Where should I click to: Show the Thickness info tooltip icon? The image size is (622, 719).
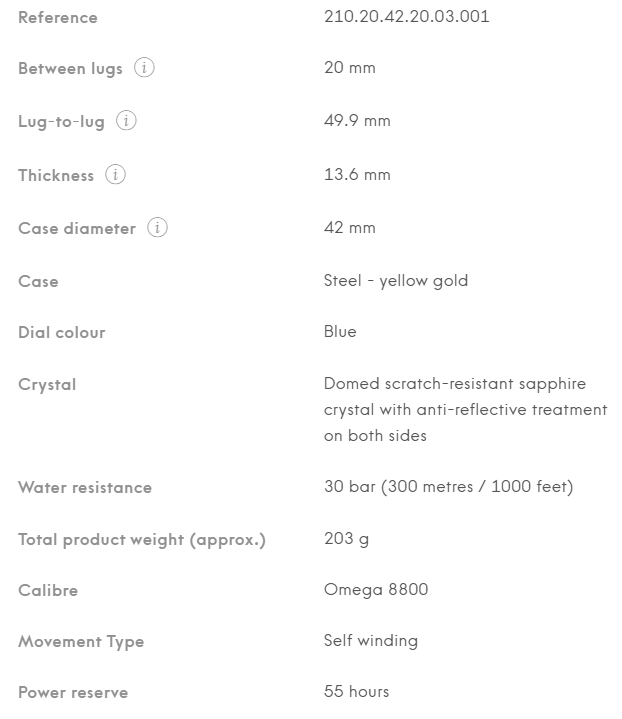[115, 174]
